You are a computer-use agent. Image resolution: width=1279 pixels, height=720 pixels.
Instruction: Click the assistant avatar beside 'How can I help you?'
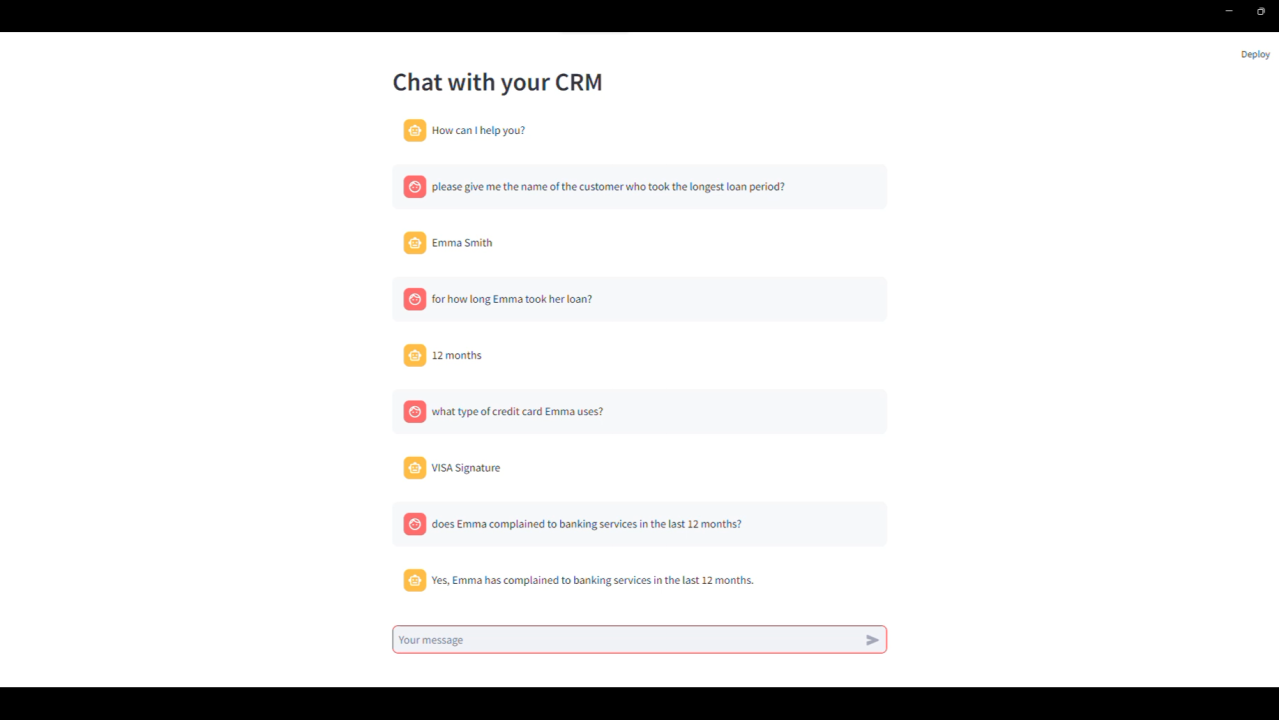pyautogui.click(x=415, y=130)
